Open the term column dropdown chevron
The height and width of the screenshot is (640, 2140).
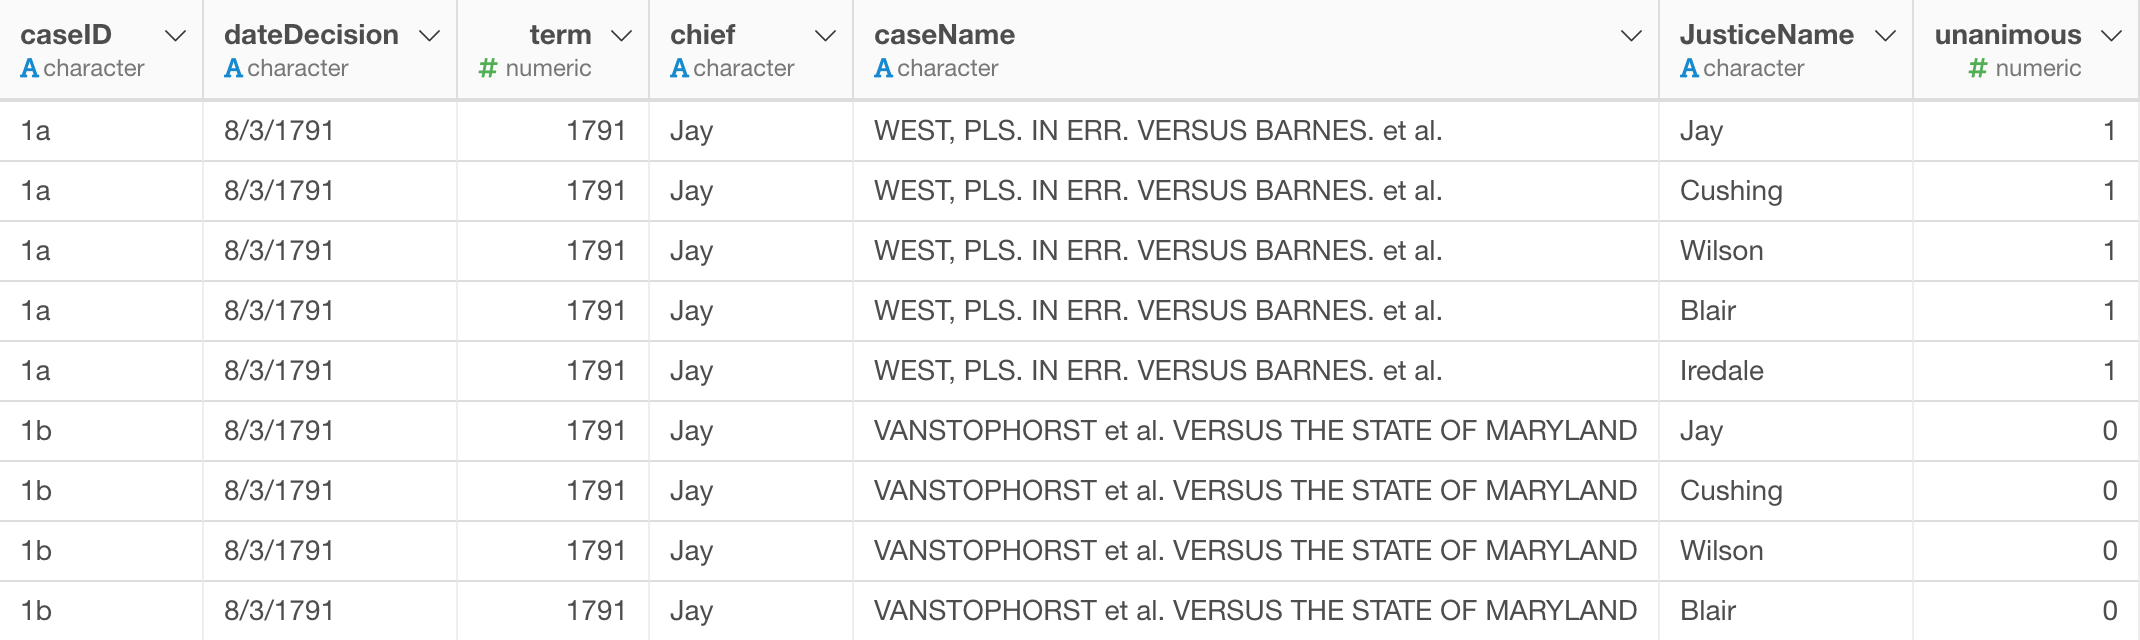click(x=621, y=36)
